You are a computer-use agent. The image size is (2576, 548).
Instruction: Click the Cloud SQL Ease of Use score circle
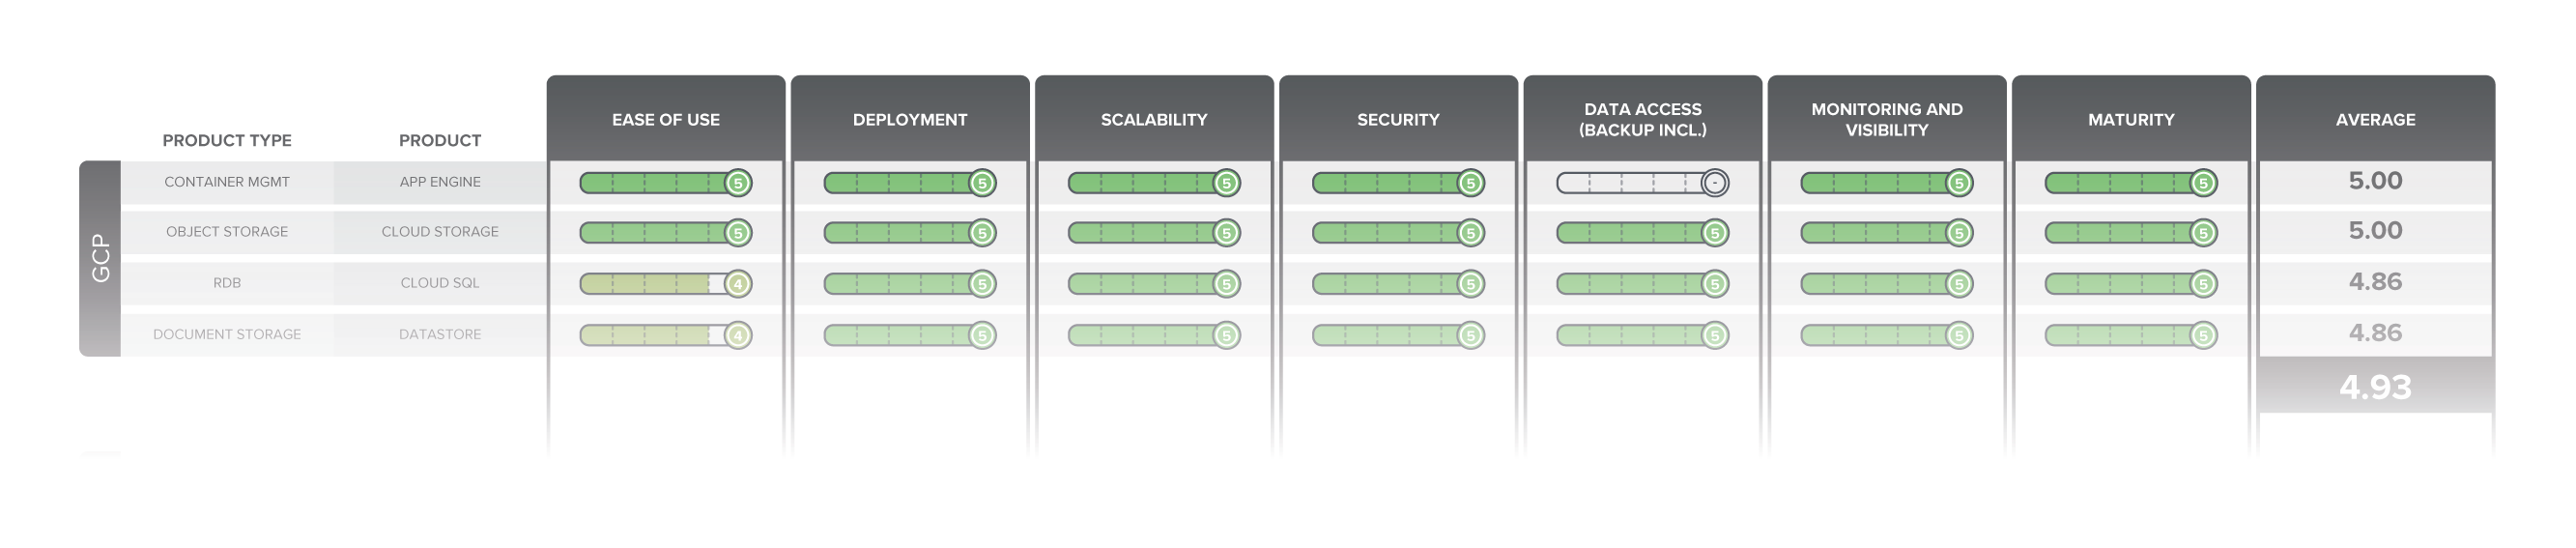[x=738, y=284]
